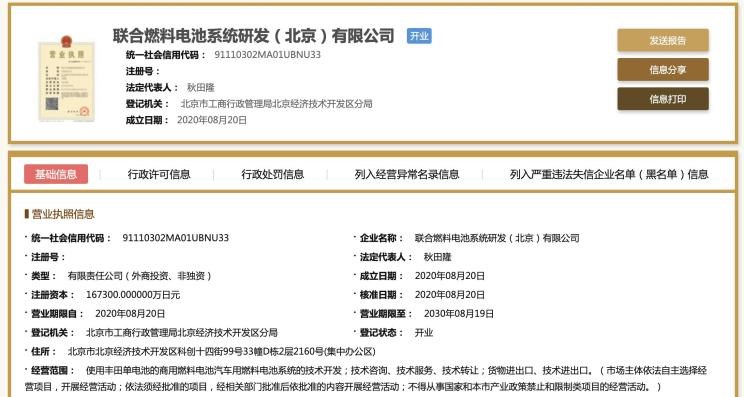The image size is (744, 397).
Task: Click the 成立日期 value in license info section
Action: [x=450, y=276]
